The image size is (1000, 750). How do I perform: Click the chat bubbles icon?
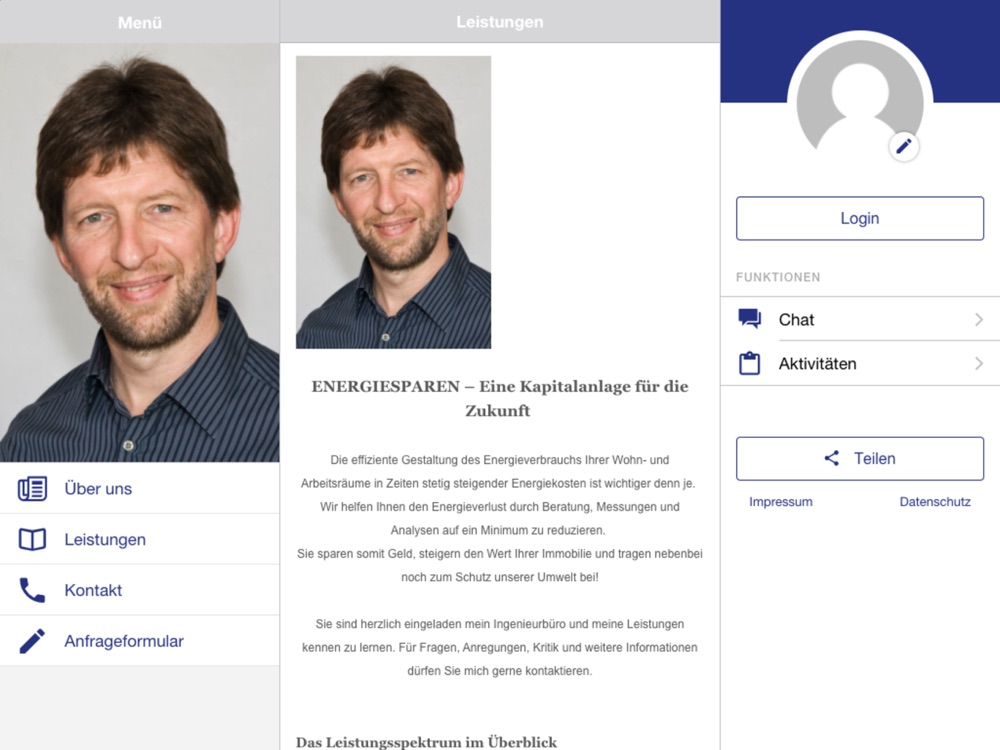coord(749,318)
